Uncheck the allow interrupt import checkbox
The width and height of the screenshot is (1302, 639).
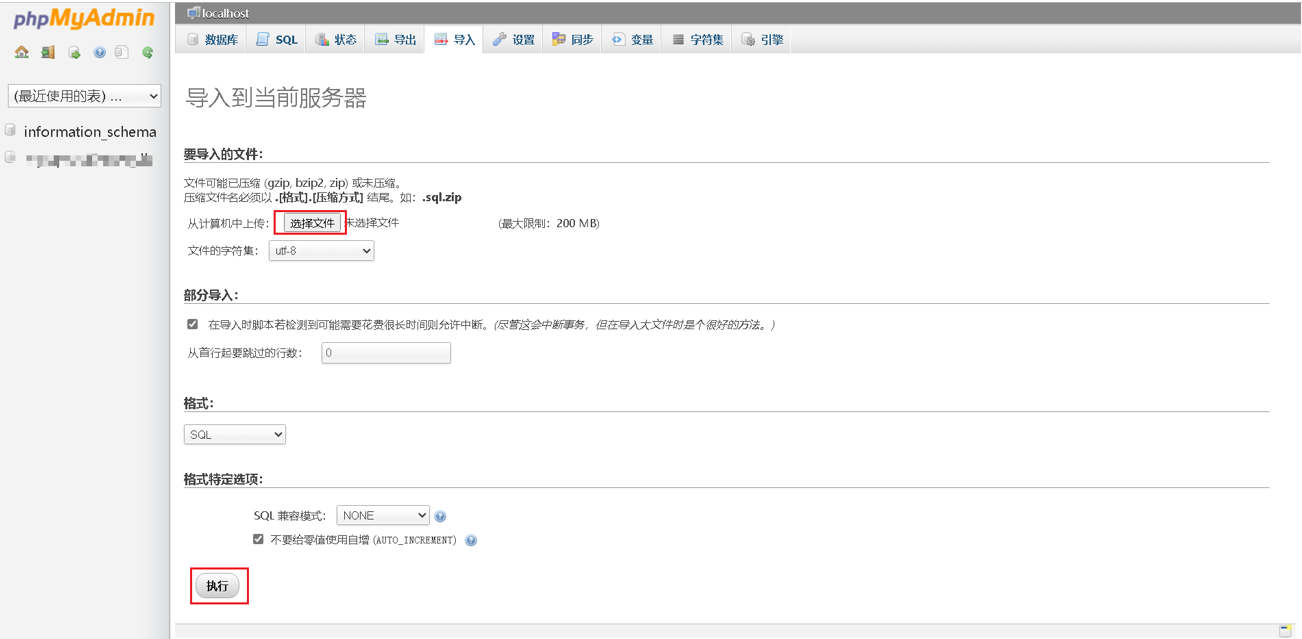pyautogui.click(x=192, y=323)
